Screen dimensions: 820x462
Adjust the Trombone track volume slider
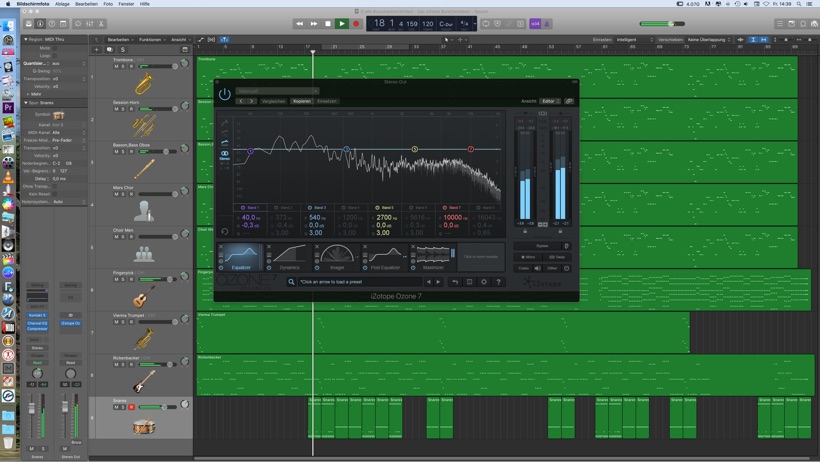click(x=158, y=66)
